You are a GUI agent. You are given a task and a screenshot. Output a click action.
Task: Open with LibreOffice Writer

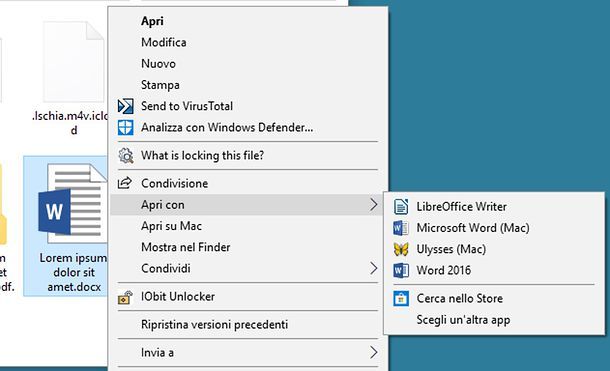click(x=494, y=206)
